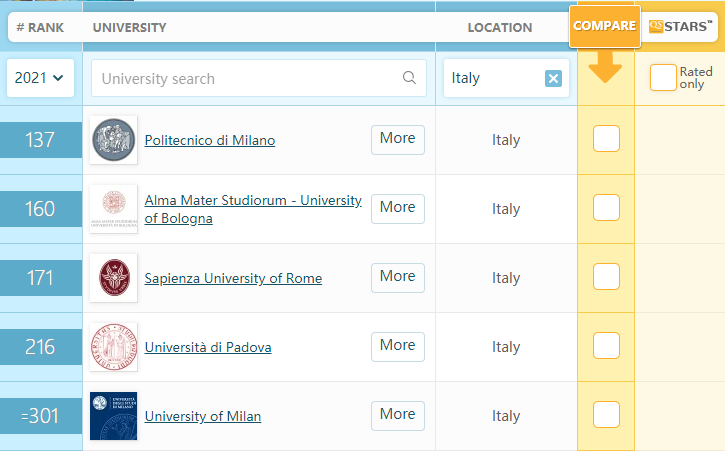Viewport: 725px width, 451px height.
Task: Open the Università di Padova link
Action: pyautogui.click(x=208, y=347)
